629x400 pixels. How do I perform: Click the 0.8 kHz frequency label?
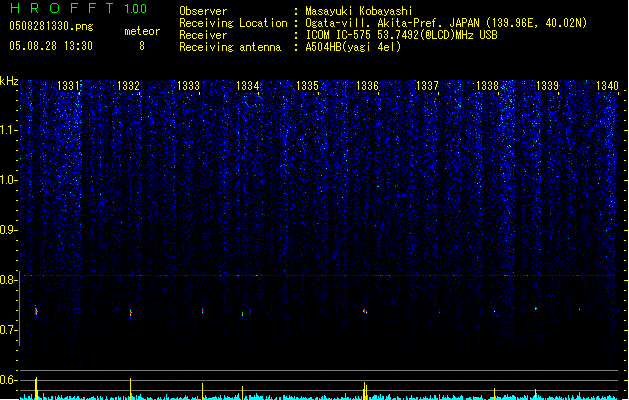8,280
